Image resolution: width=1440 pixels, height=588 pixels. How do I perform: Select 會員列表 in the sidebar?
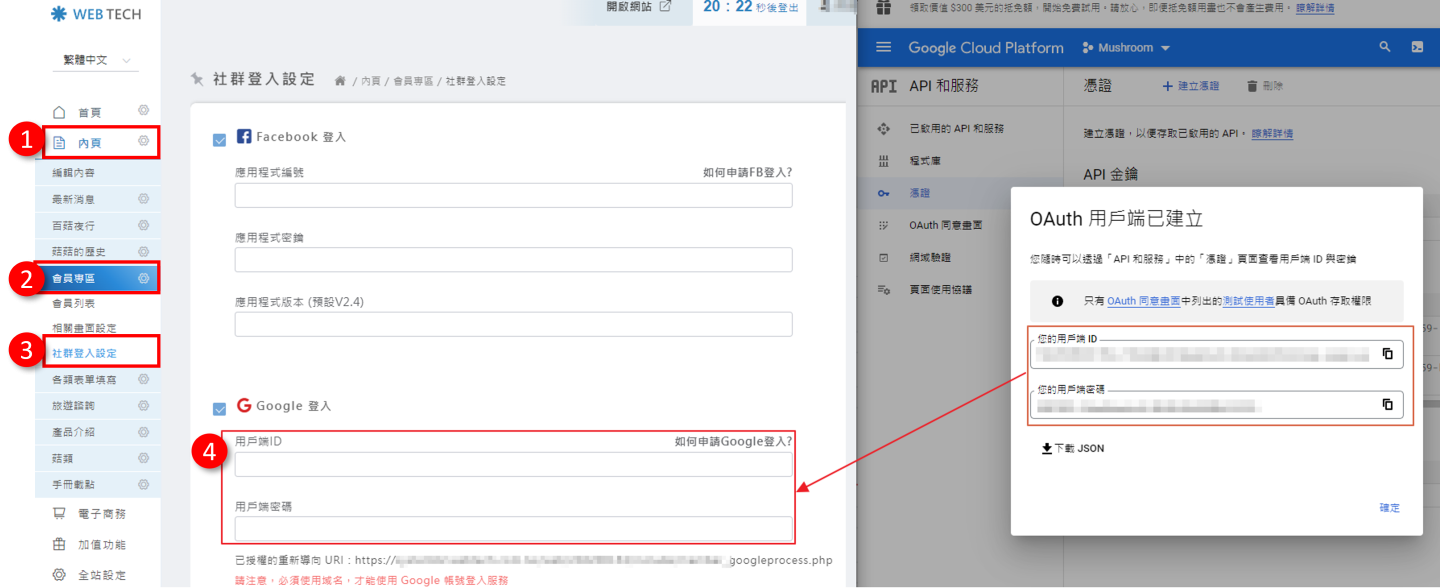74,303
